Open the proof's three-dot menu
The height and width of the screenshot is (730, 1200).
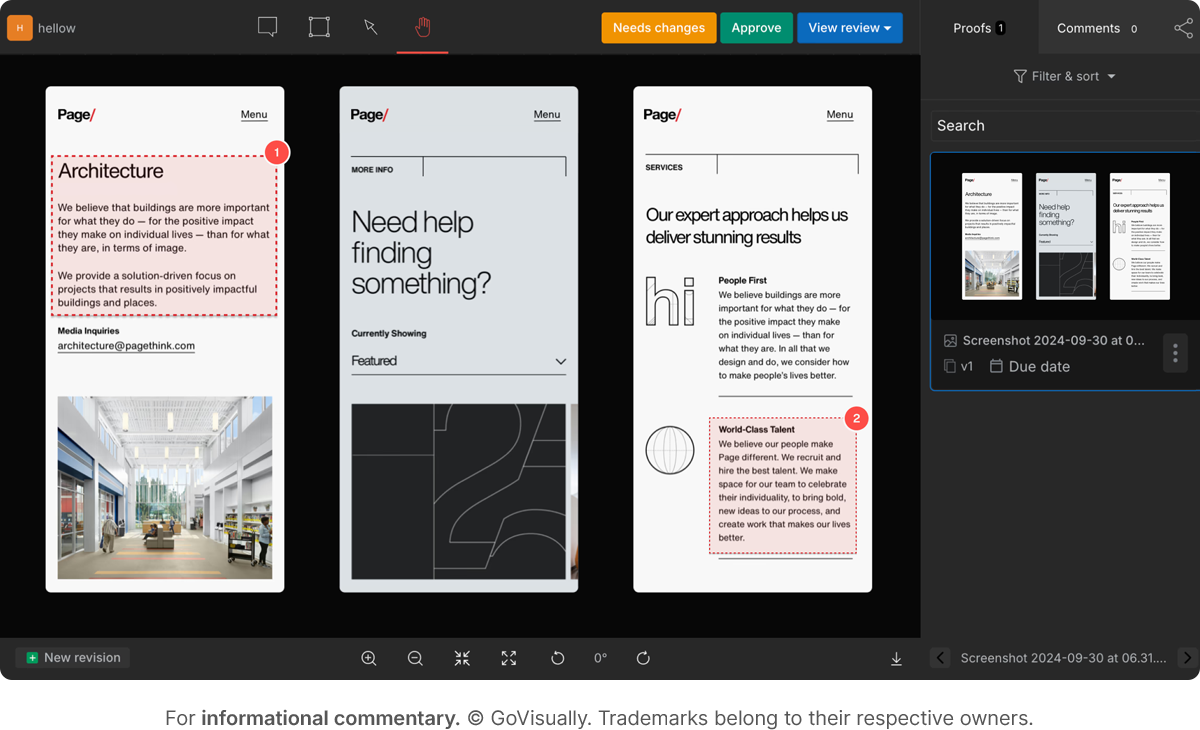click(x=1175, y=352)
